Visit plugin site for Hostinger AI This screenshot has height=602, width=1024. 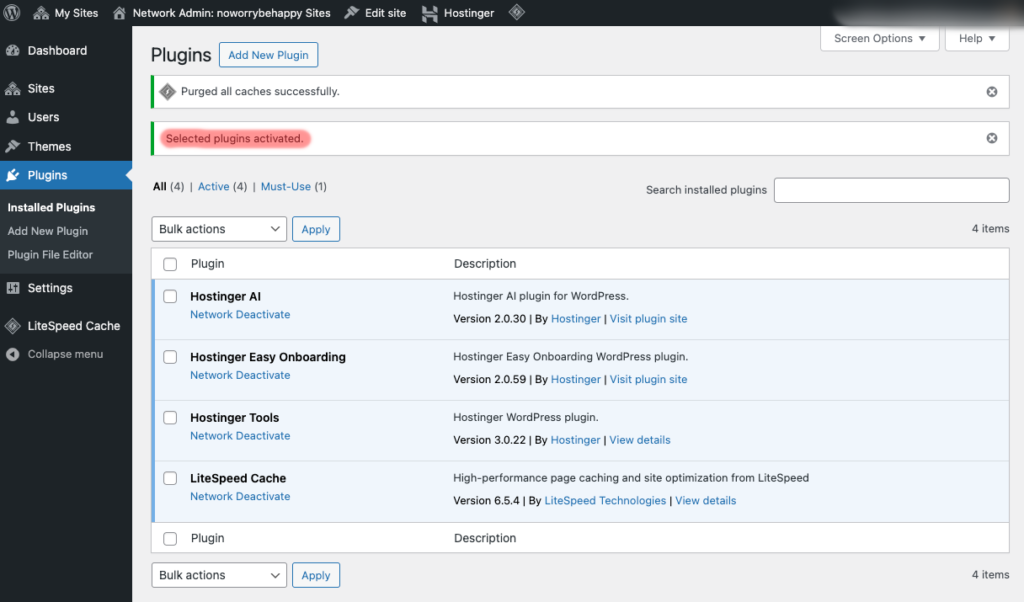point(648,319)
